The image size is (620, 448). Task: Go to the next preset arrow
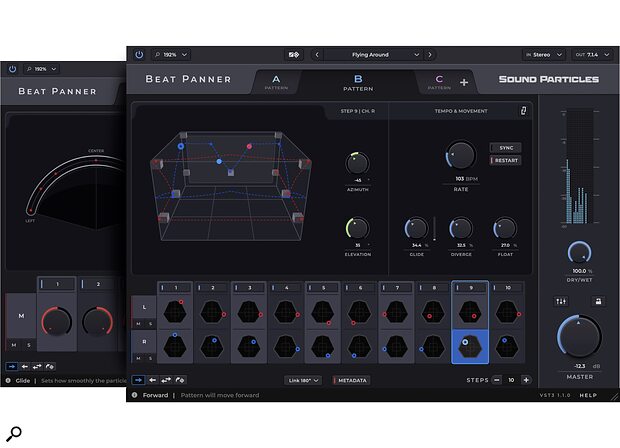point(430,55)
